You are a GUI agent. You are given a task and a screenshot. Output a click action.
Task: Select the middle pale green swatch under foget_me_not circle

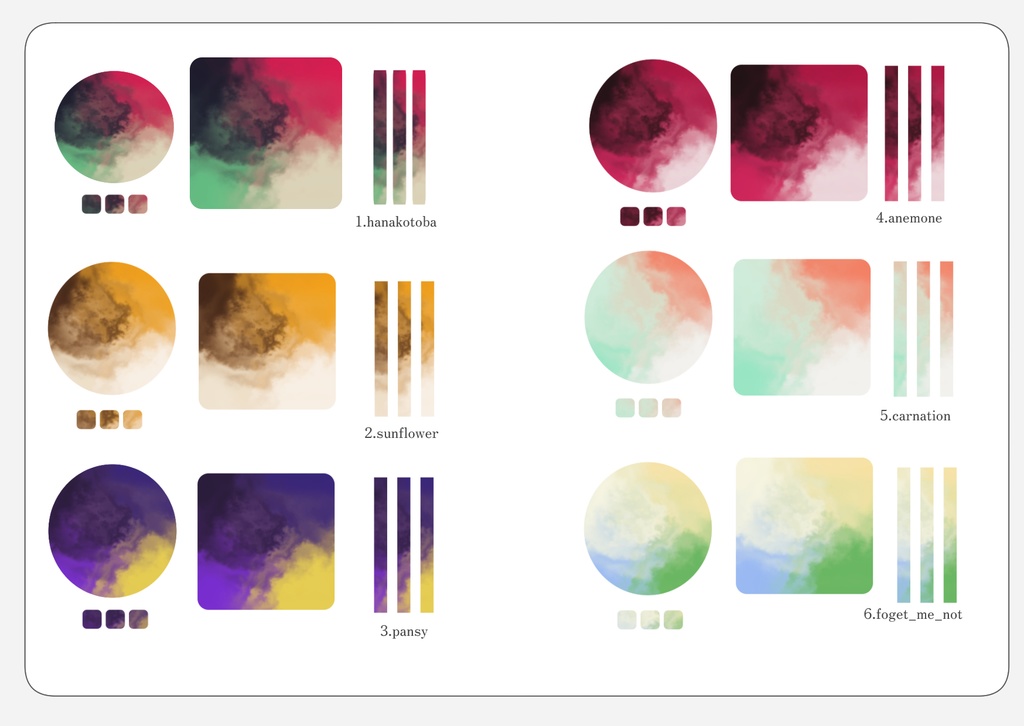[650, 620]
